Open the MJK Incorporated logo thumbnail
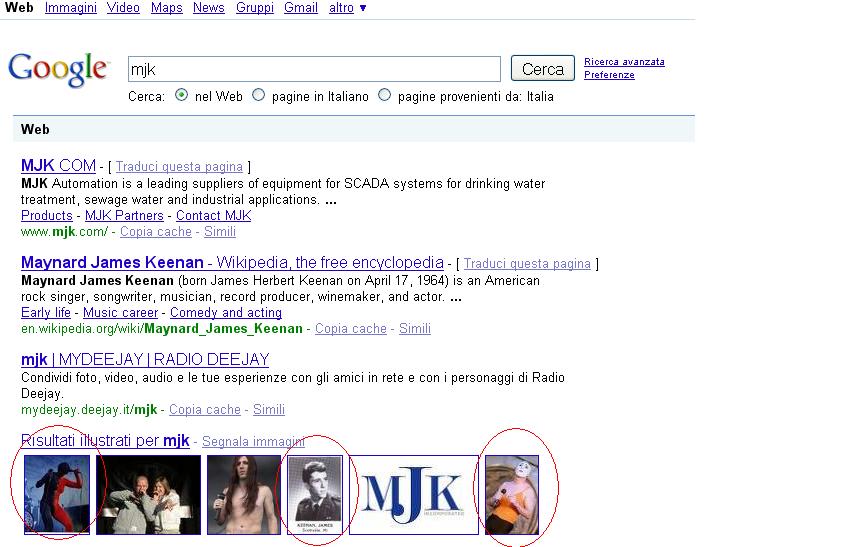The height and width of the screenshot is (547, 860). (x=413, y=494)
